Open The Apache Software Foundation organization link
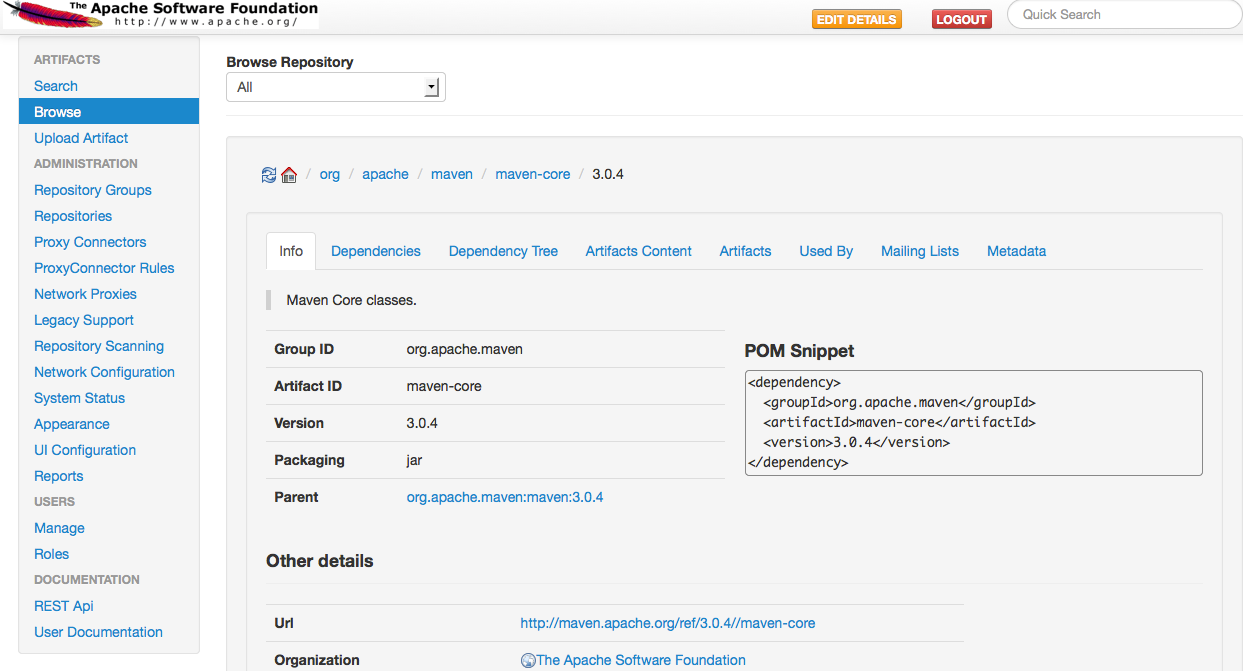1243x671 pixels. click(x=641, y=660)
